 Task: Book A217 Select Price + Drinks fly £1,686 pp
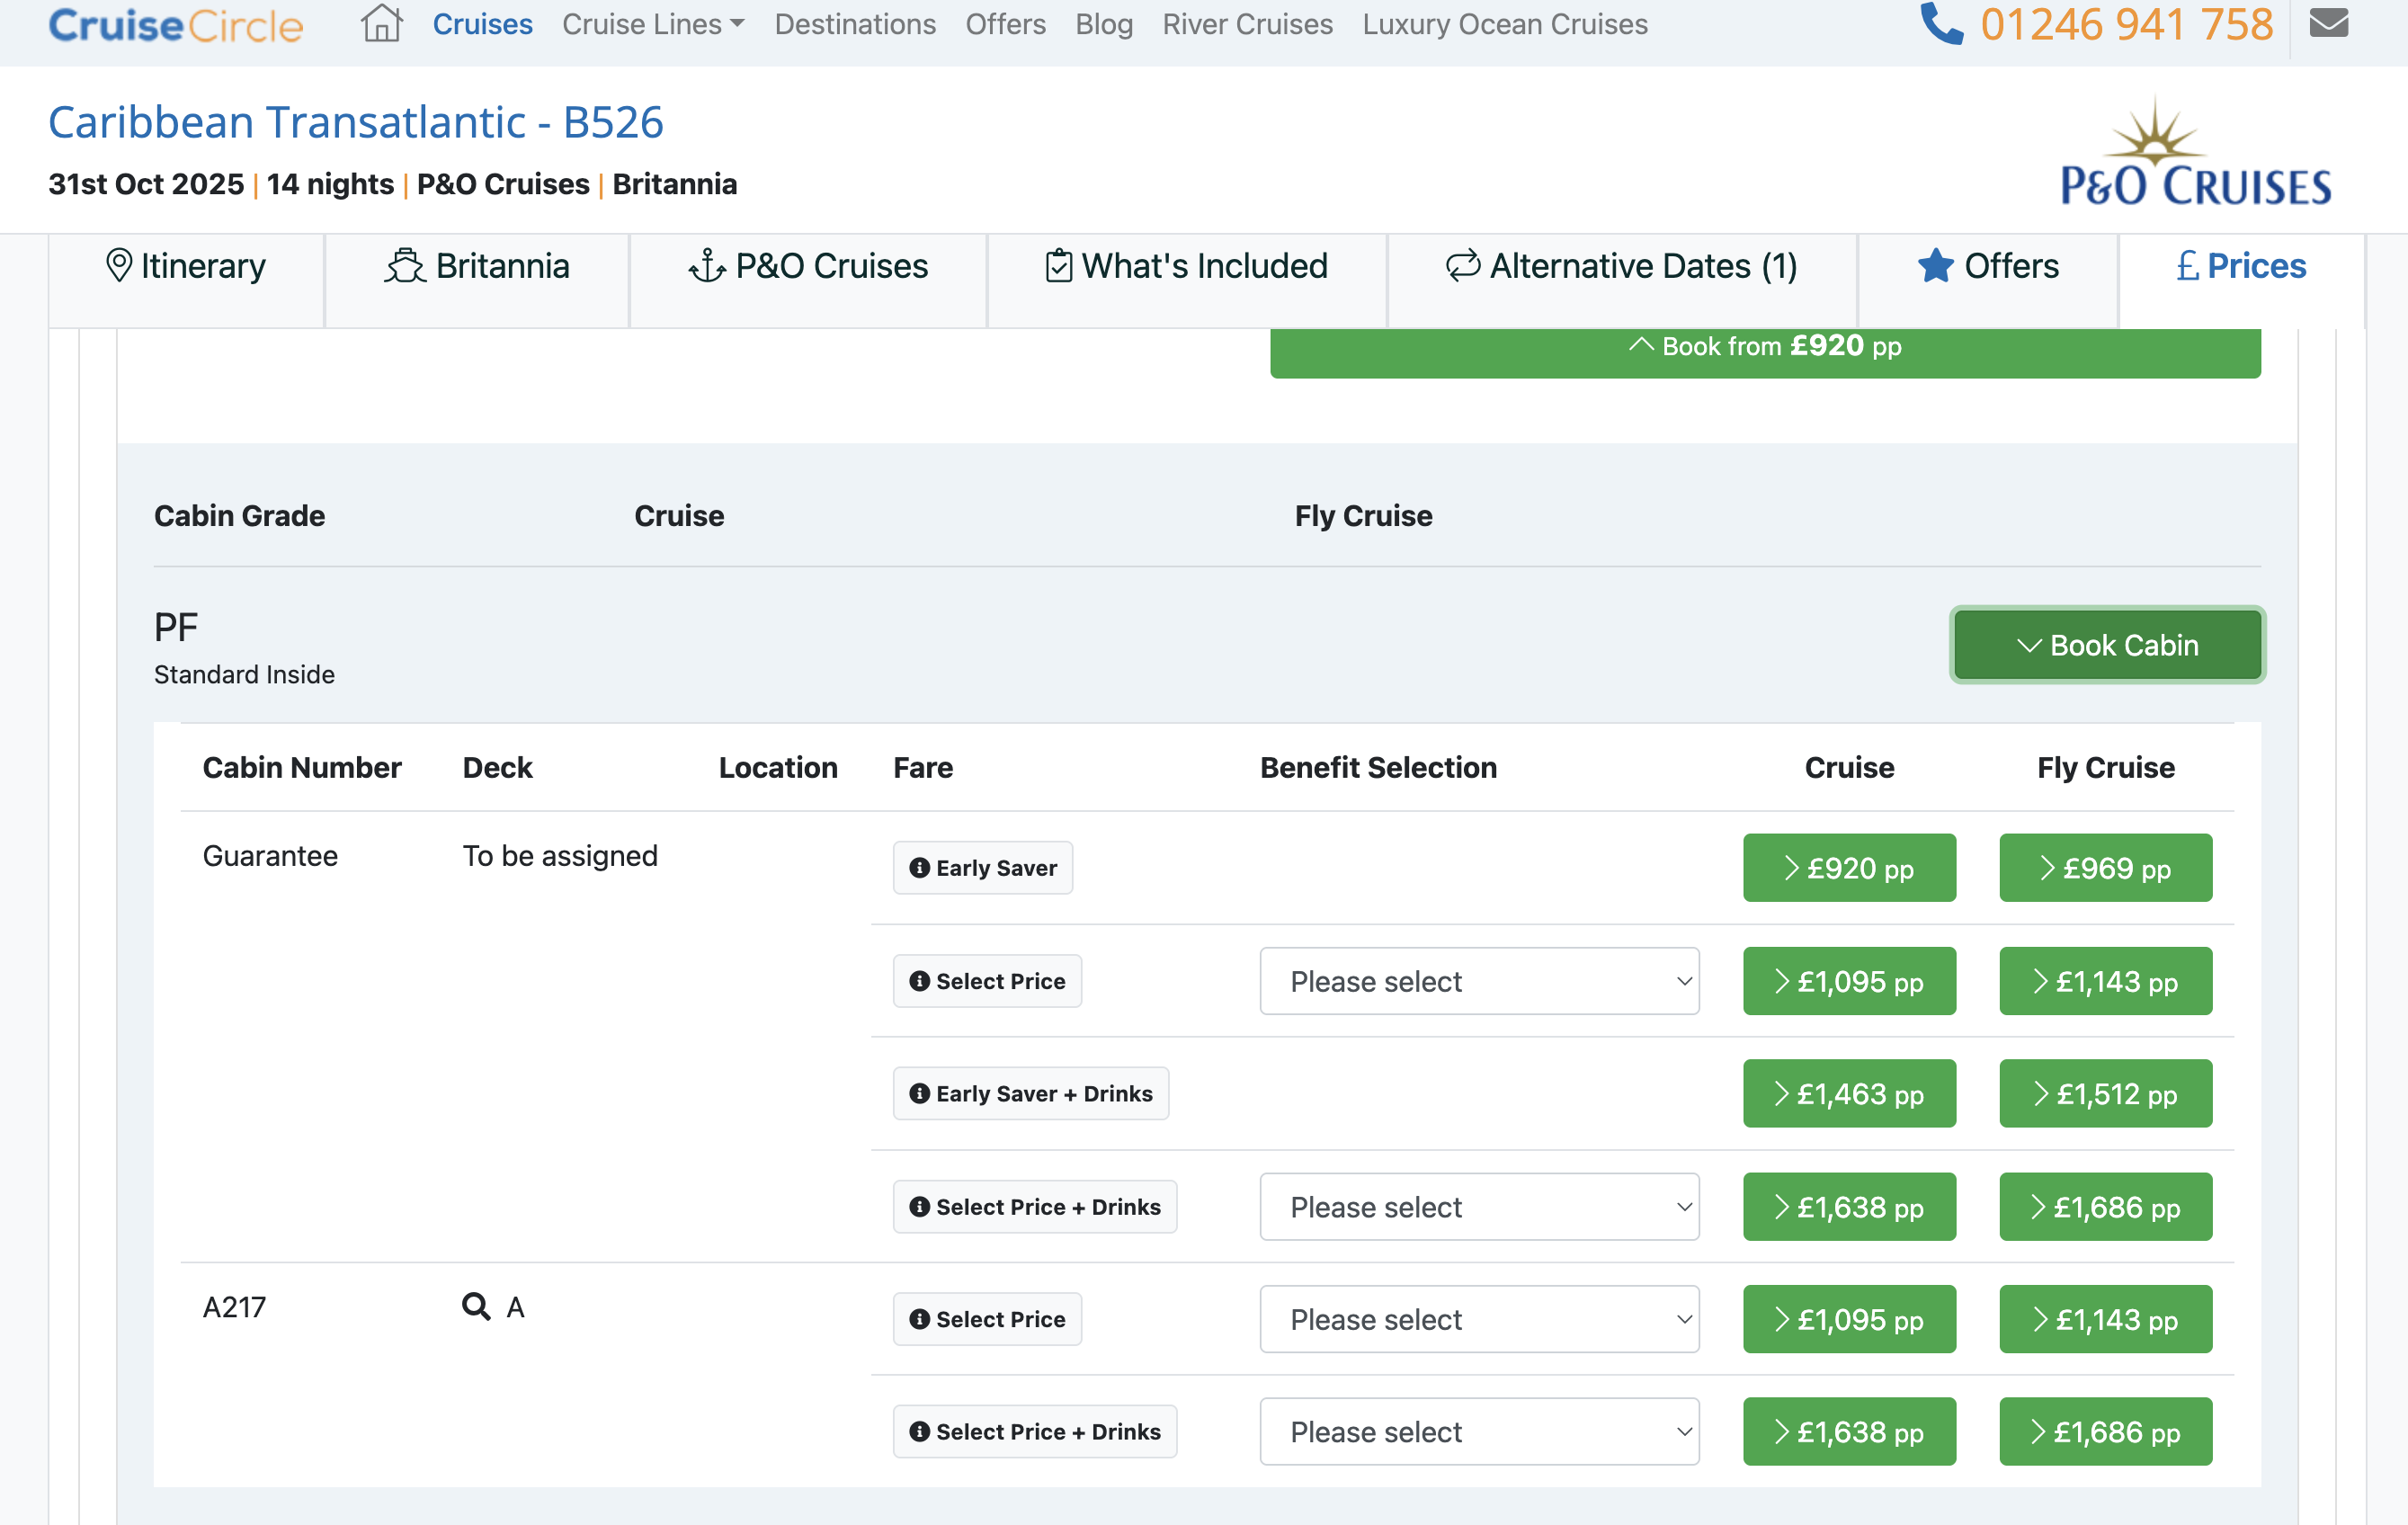2105,1431
